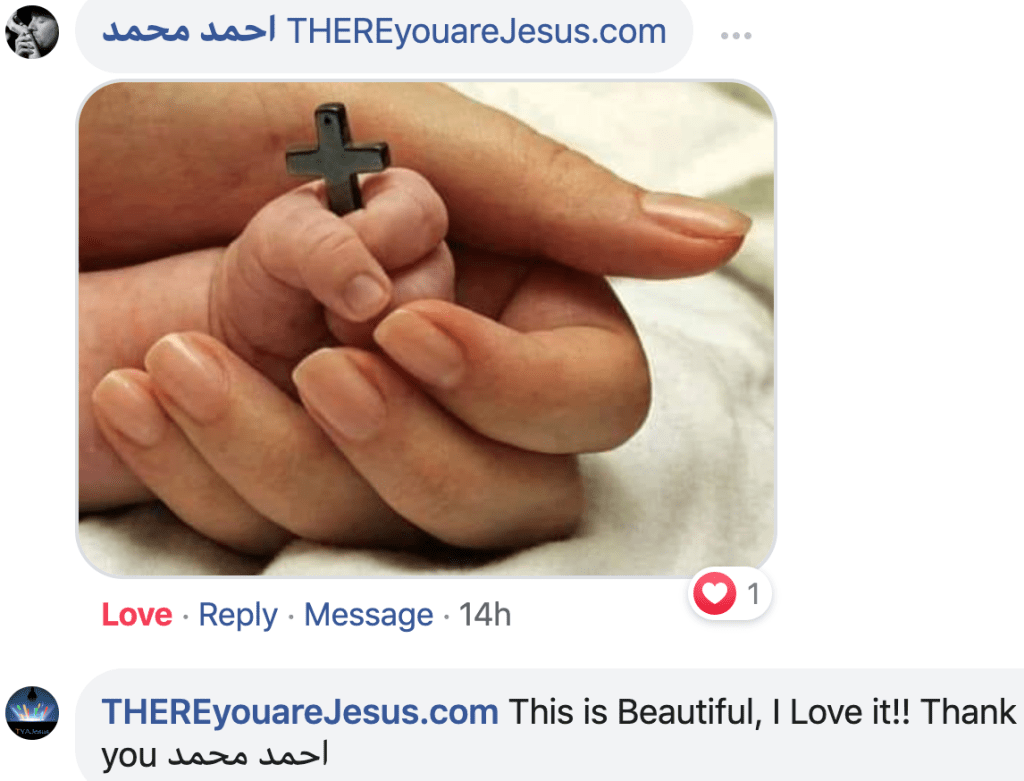Click tagged THEREyouareJesus.com in first comment
This screenshot has height=781, width=1024.
[477, 32]
